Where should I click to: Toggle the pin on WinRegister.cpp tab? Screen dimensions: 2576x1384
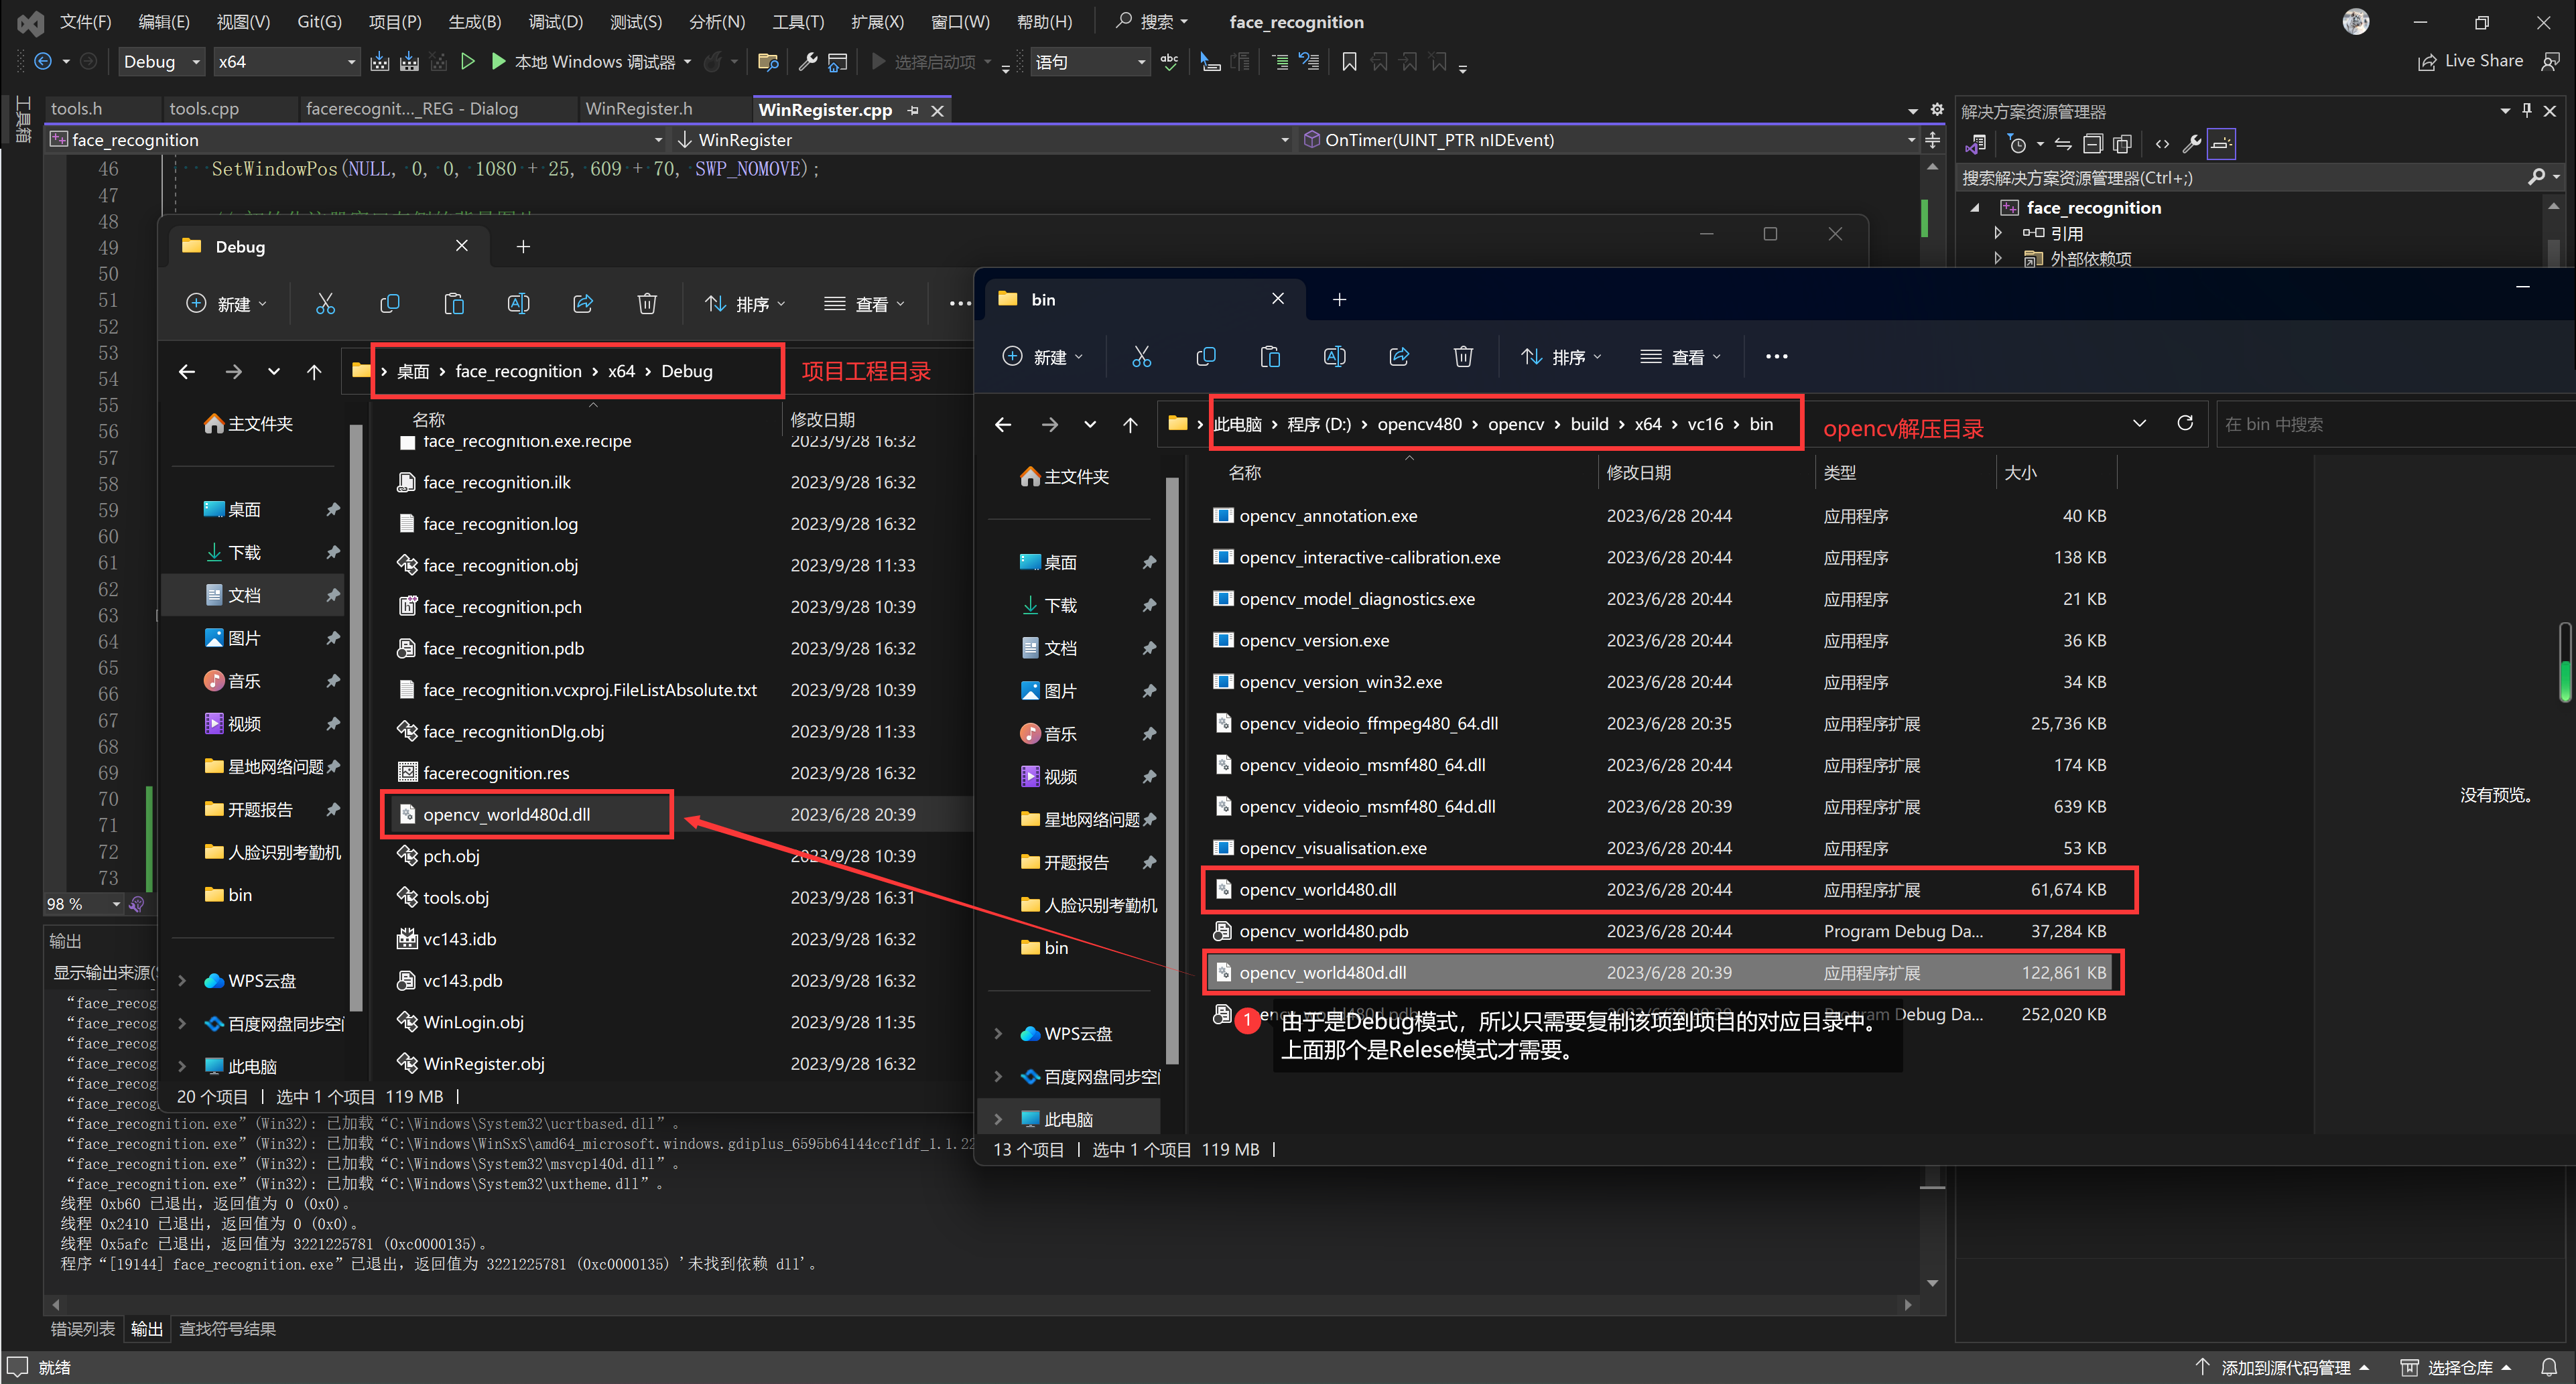point(913,110)
